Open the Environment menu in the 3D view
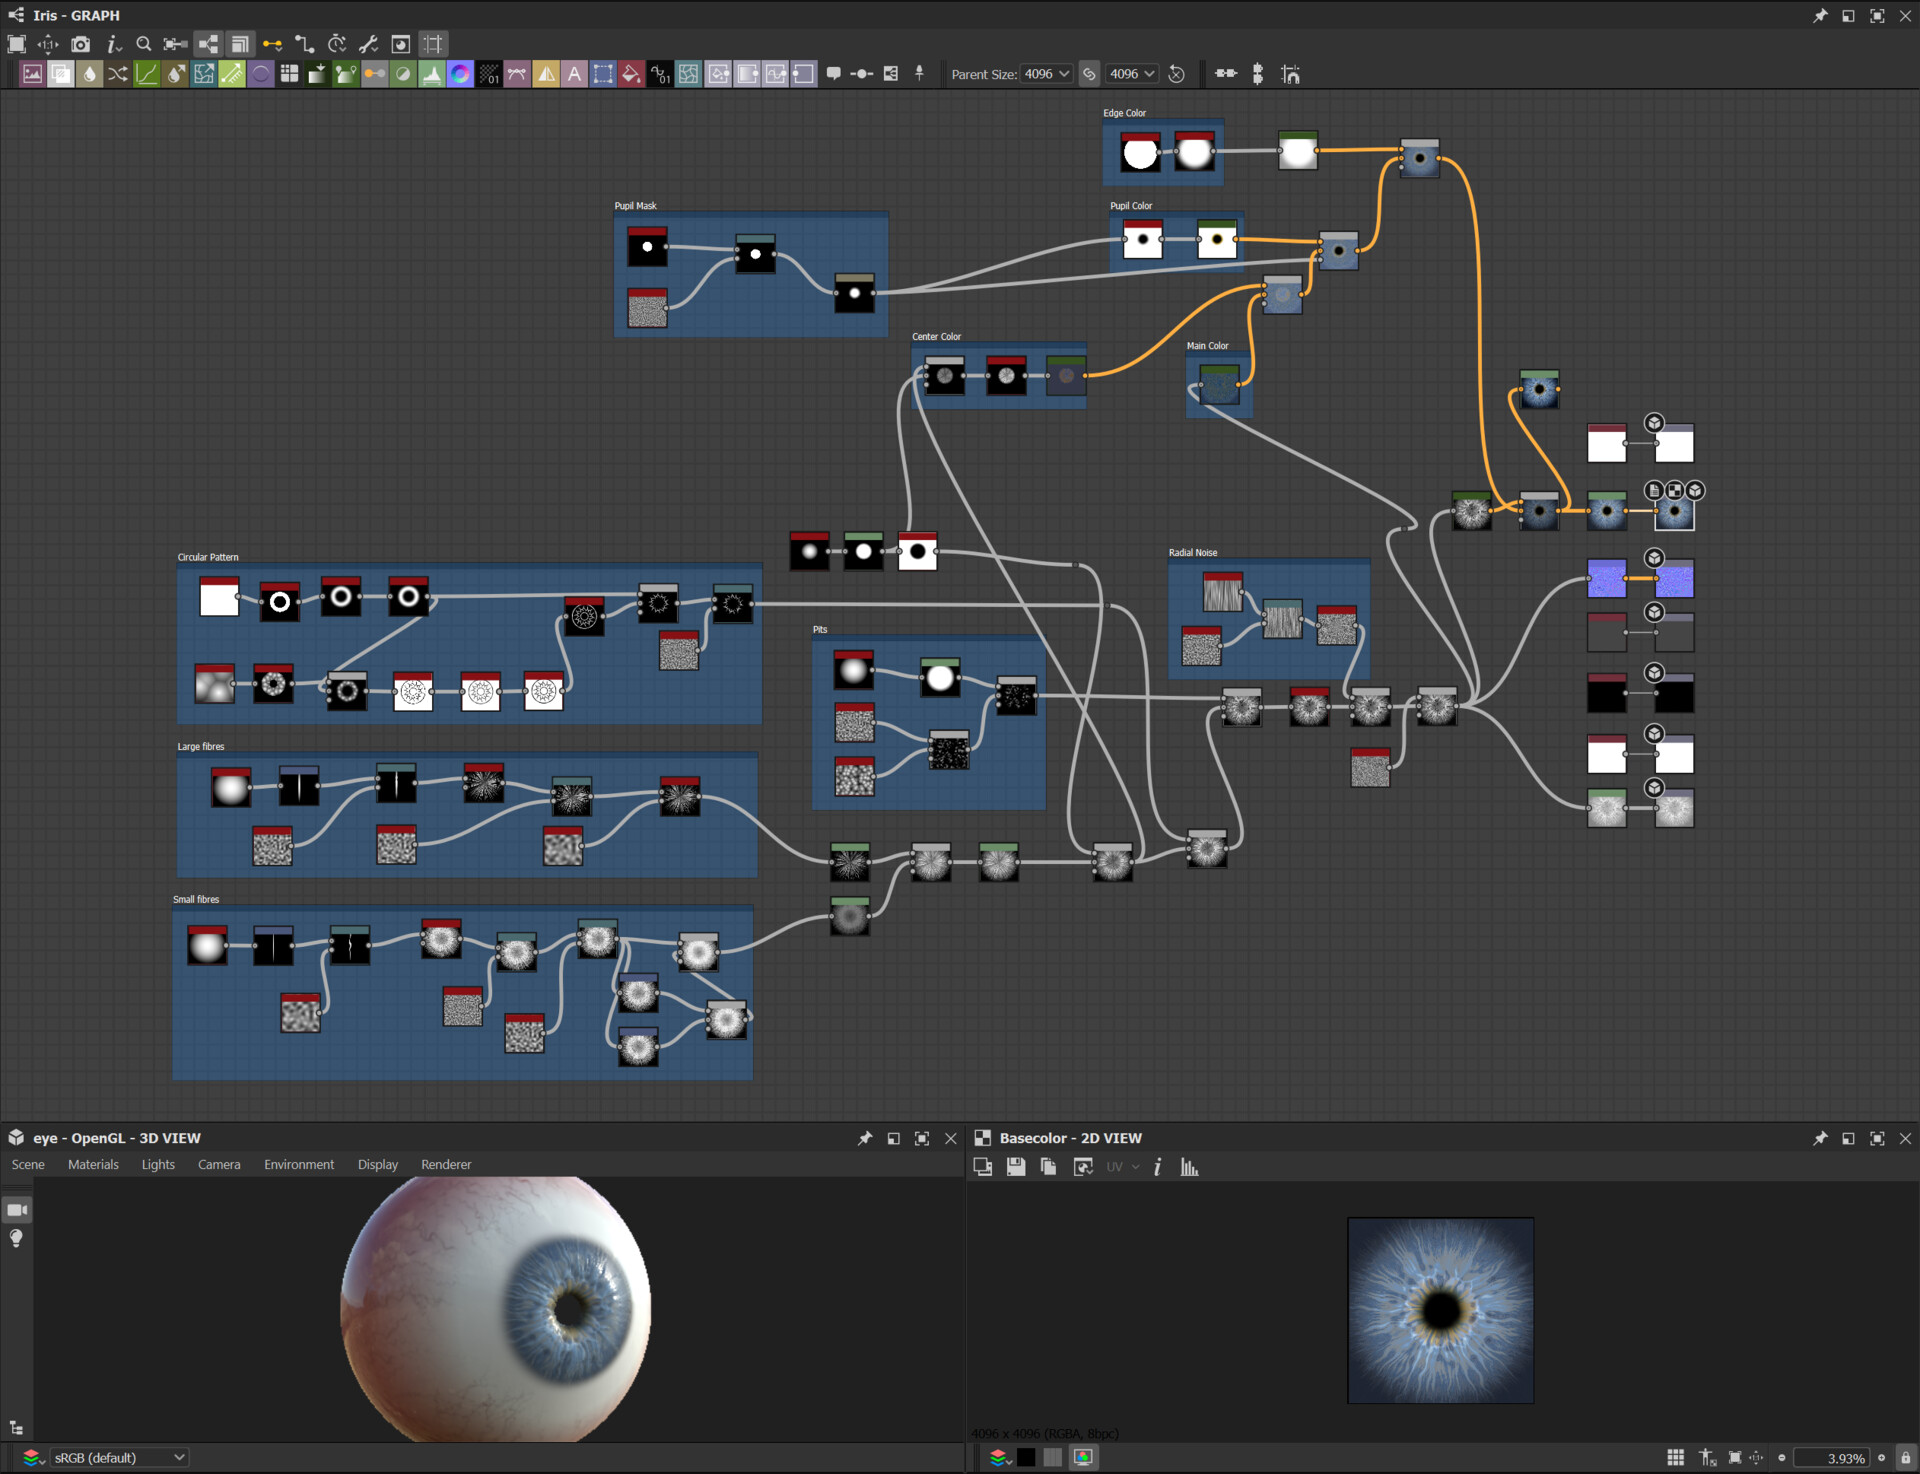This screenshot has height=1474, width=1920. click(x=298, y=1164)
